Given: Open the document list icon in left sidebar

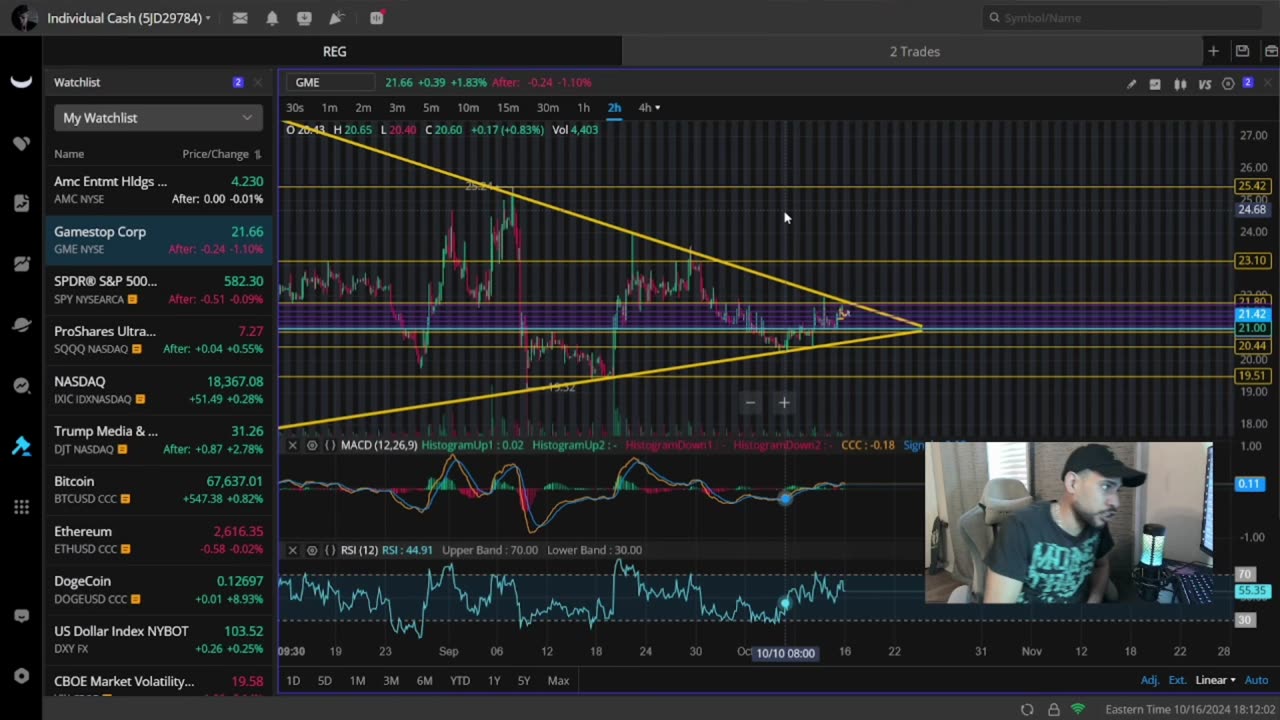Looking at the screenshot, I should tap(21, 203).
